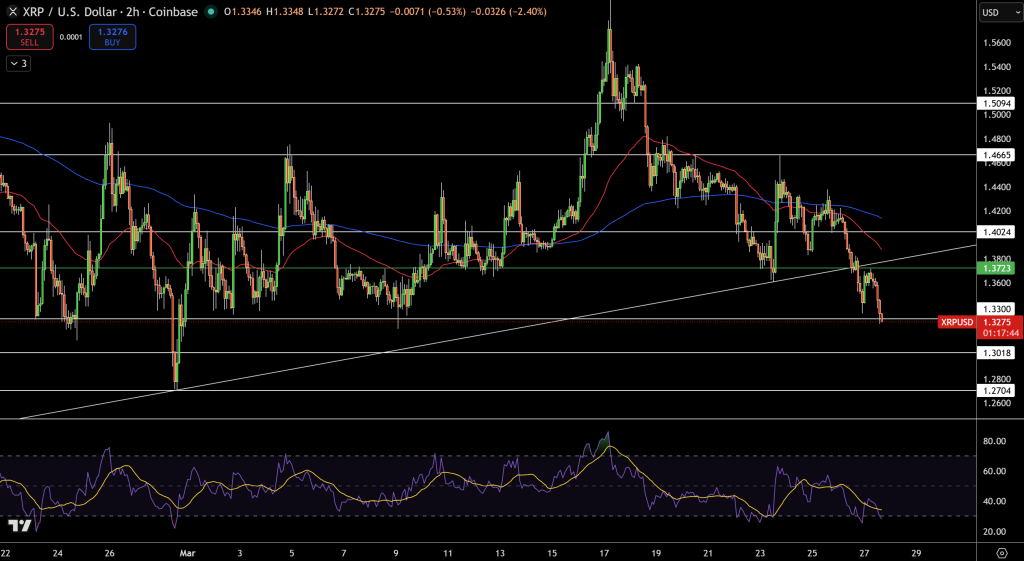Select the 1.4024 horizontal line price label
1024x561 pixels.
996,232
